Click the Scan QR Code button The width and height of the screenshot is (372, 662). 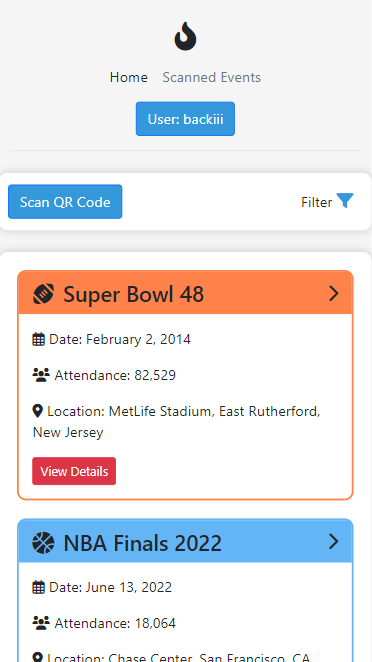click(x=65, y=202)
